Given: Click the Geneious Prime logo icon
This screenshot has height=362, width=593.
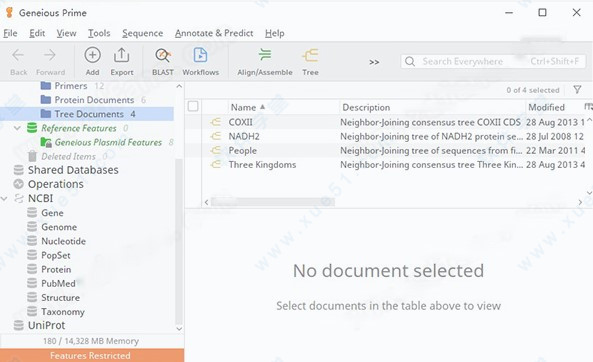Looking at the screenshot, I should tap(9, 12).
